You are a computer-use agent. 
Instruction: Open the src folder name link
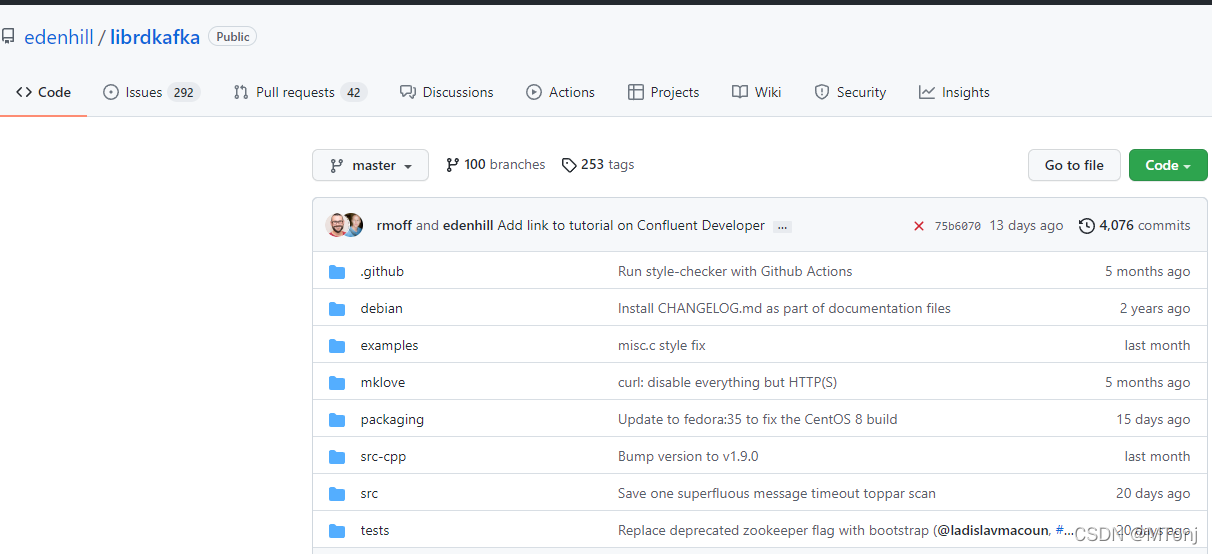tap(369, 493)
